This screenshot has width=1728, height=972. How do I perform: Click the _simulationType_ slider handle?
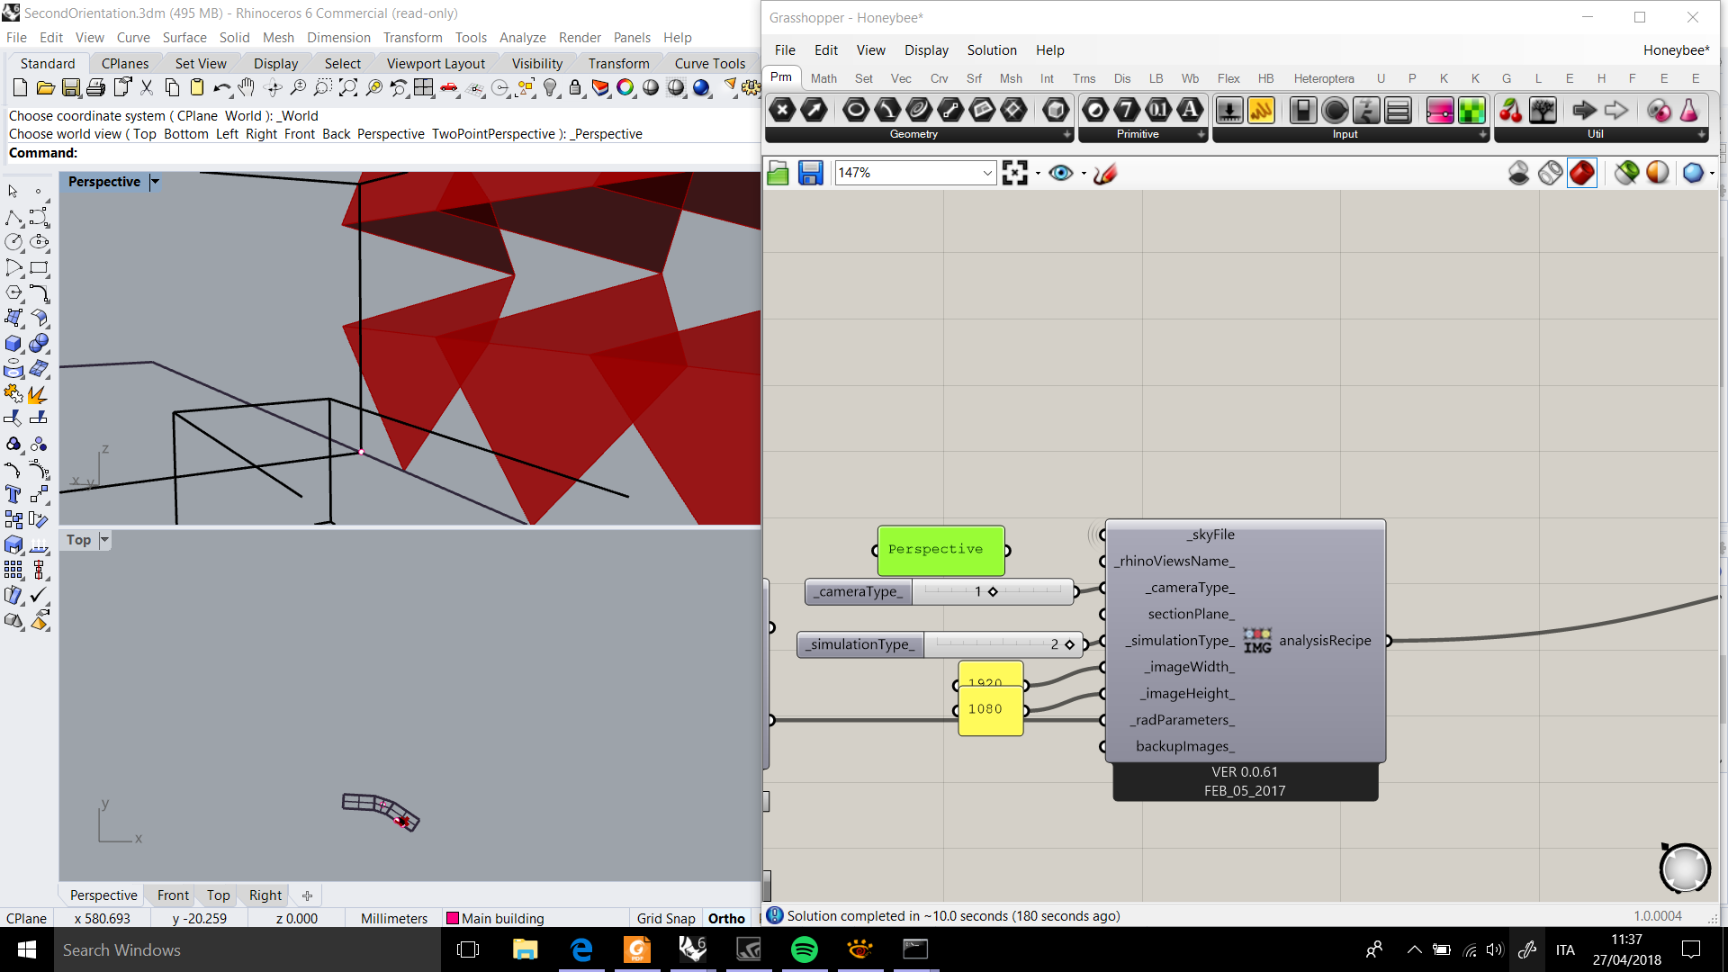[1070, 644]
